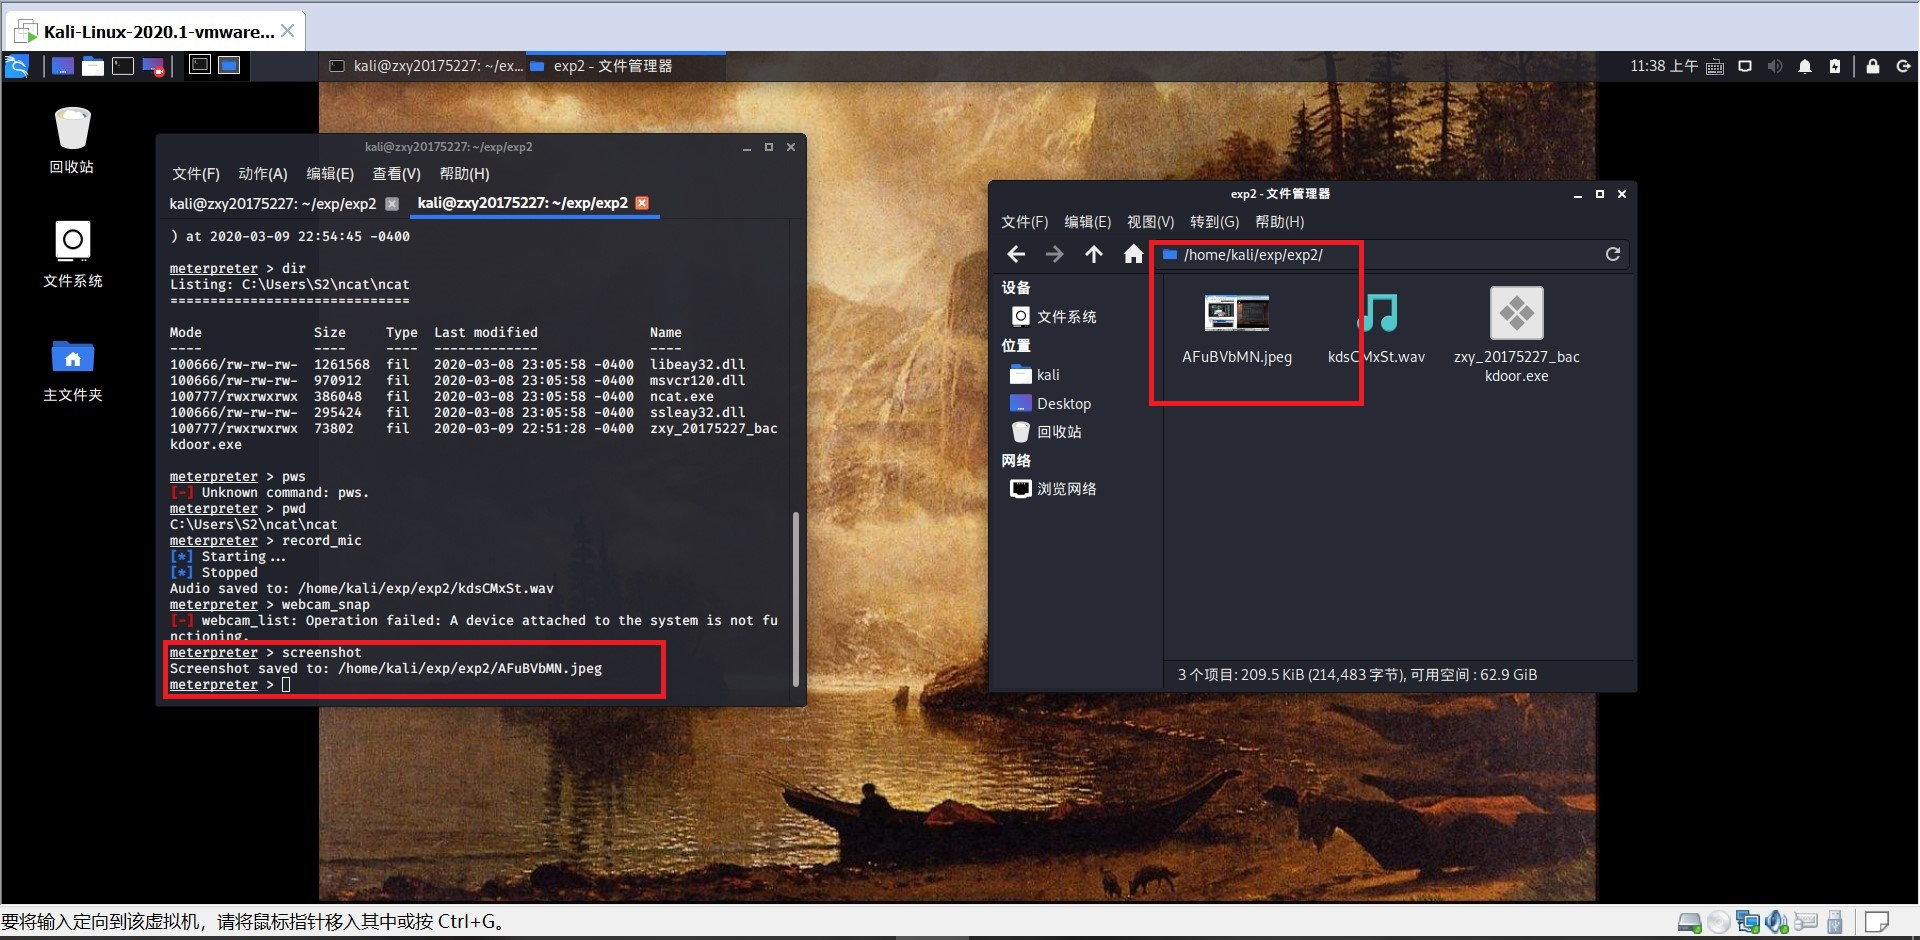The width and height of the screenshot is (1920, 940).
Task: Go forward in the file manager
Action: click(x=1055, y=254)
